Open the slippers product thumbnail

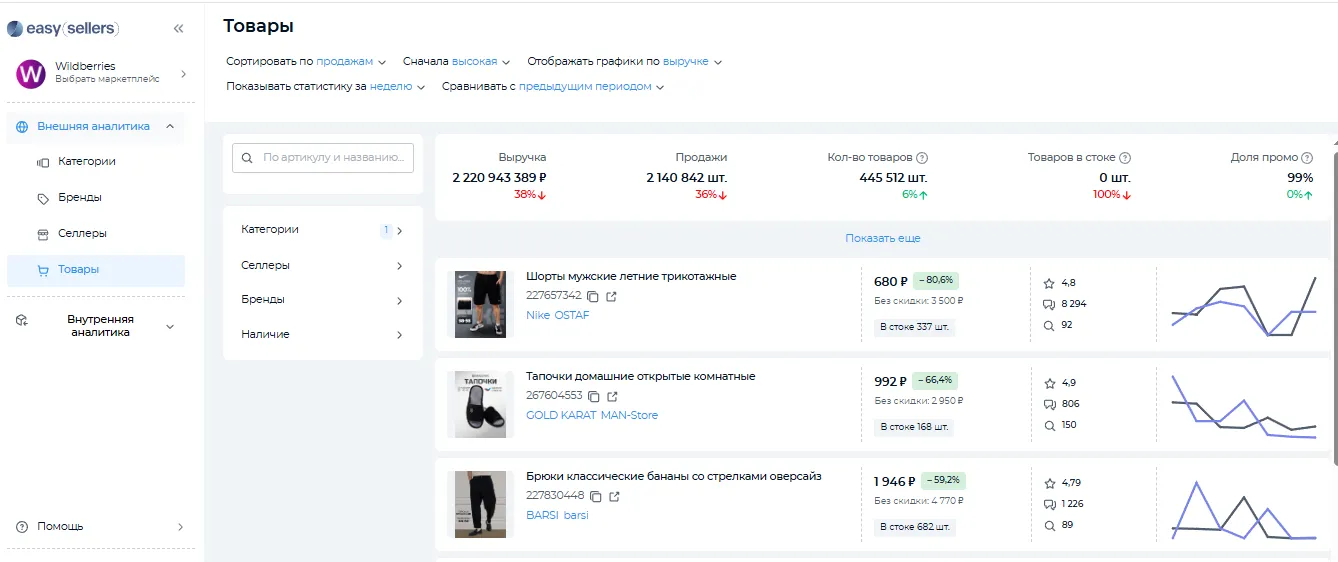480,404
